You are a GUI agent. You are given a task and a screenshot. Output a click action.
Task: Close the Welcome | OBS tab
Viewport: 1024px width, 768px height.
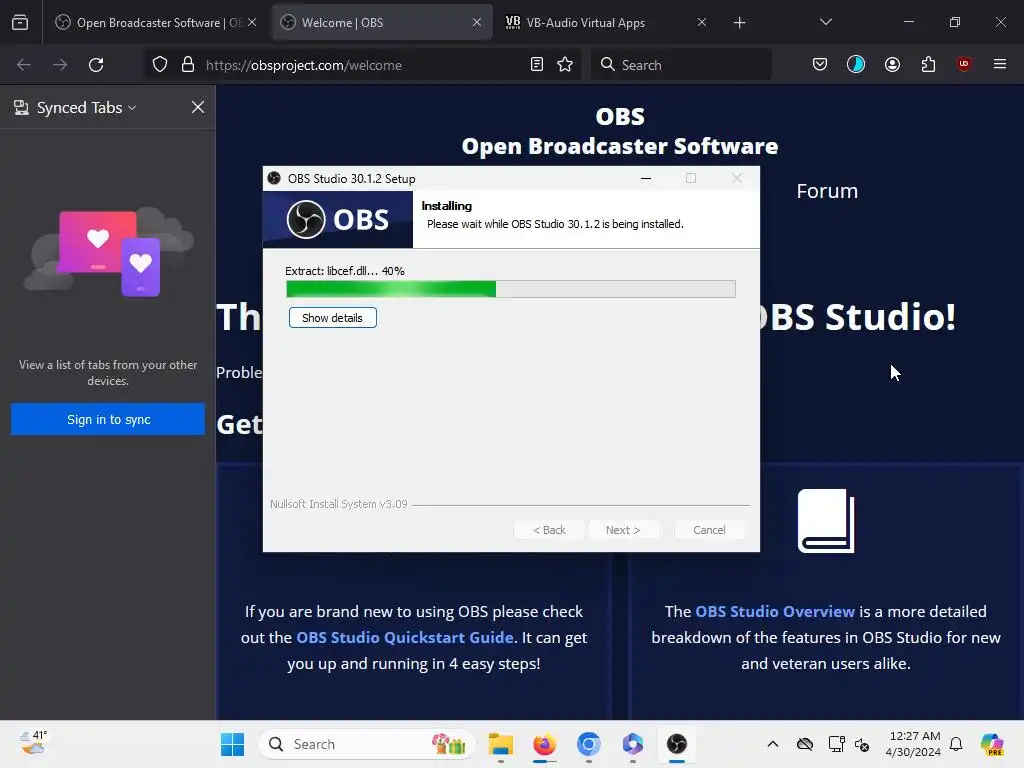pyautogui.click(x=477, y=22)
